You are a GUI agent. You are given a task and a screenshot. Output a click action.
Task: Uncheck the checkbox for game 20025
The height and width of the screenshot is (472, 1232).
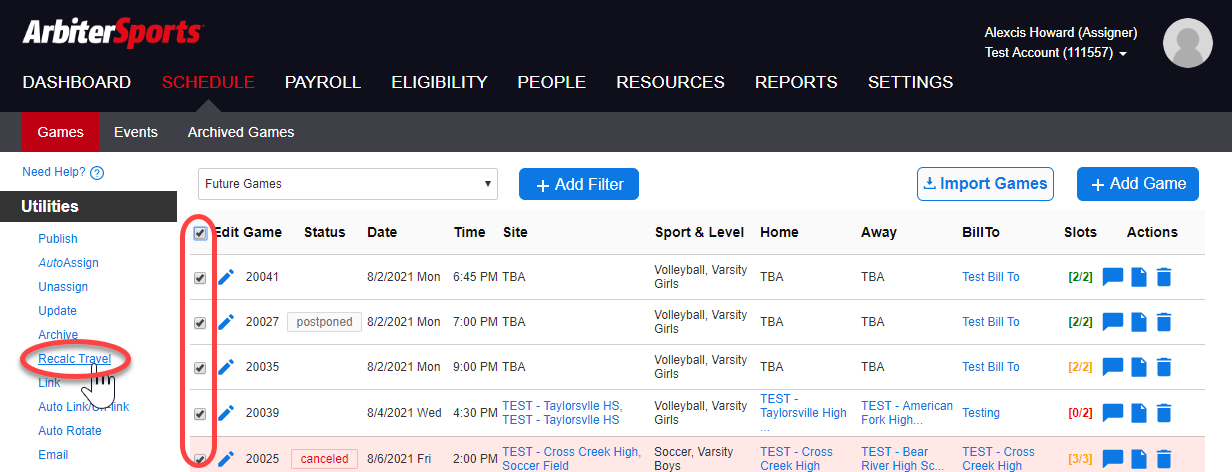(x=200, y=459)
